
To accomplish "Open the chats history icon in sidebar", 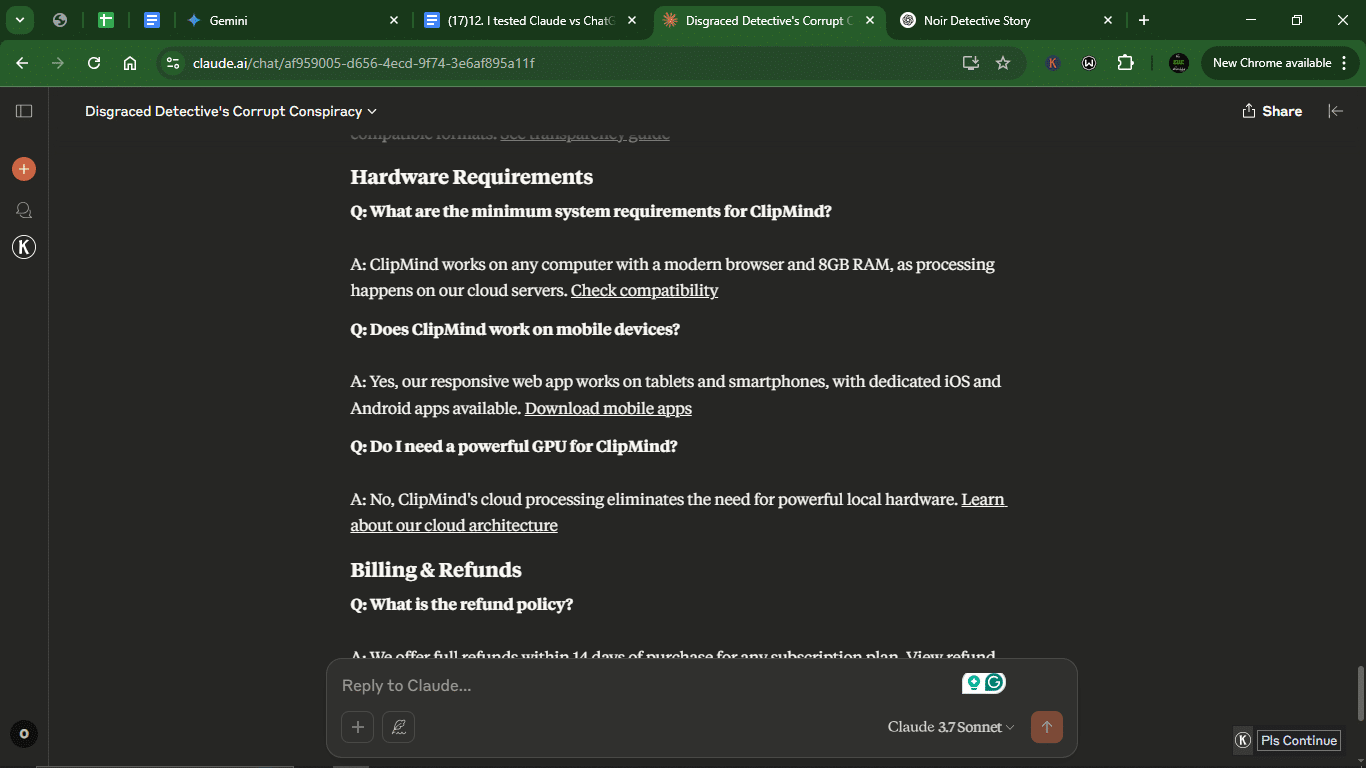I will click(24, 210).
